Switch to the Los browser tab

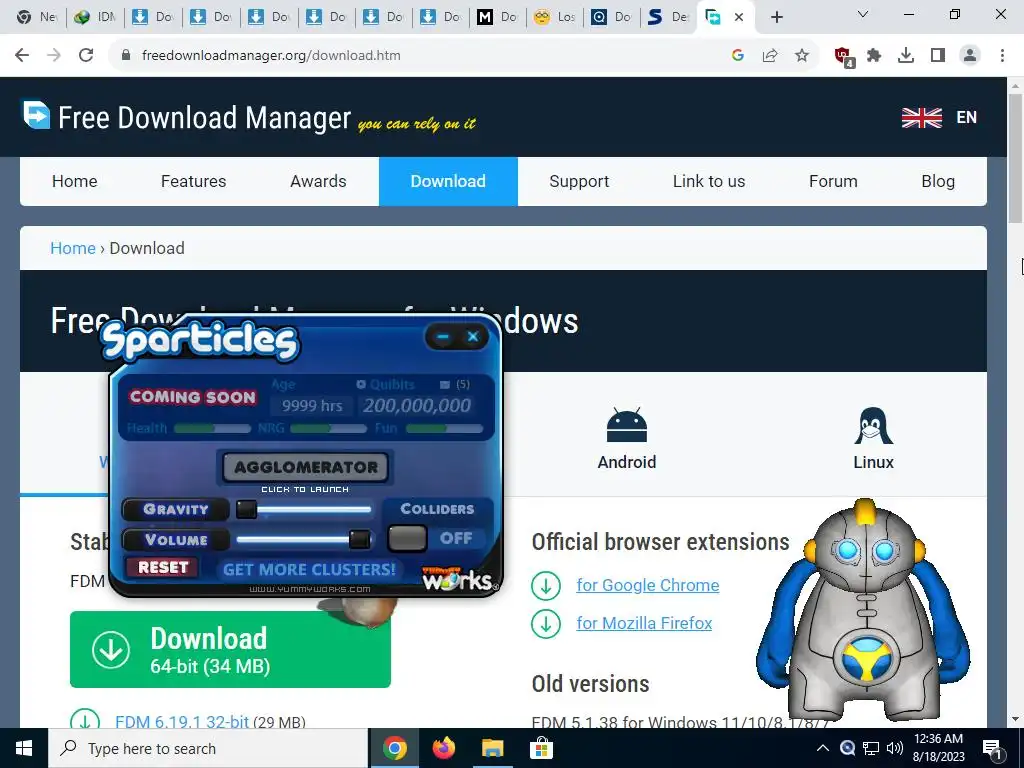pyautogui.click(x=556, y=17)
